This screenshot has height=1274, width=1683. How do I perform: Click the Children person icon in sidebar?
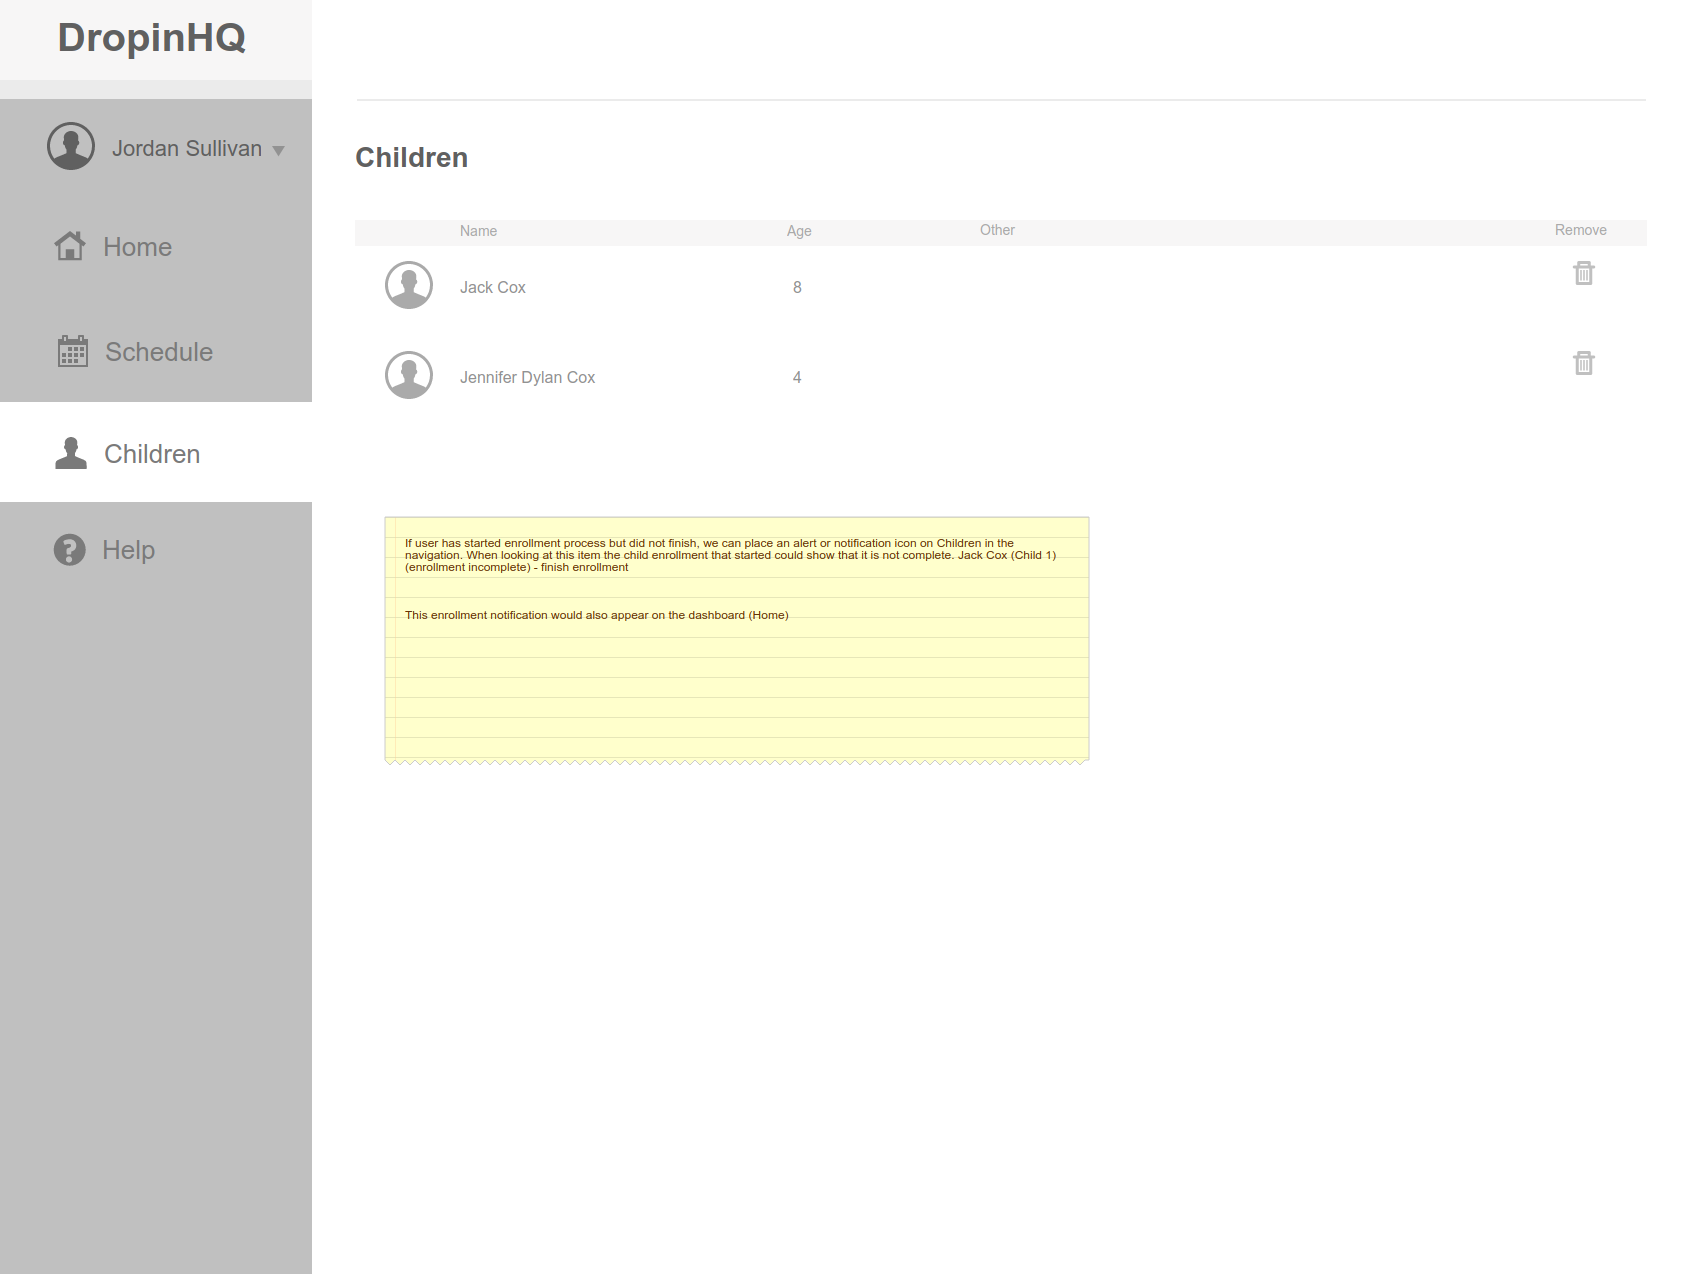[71, 453]
